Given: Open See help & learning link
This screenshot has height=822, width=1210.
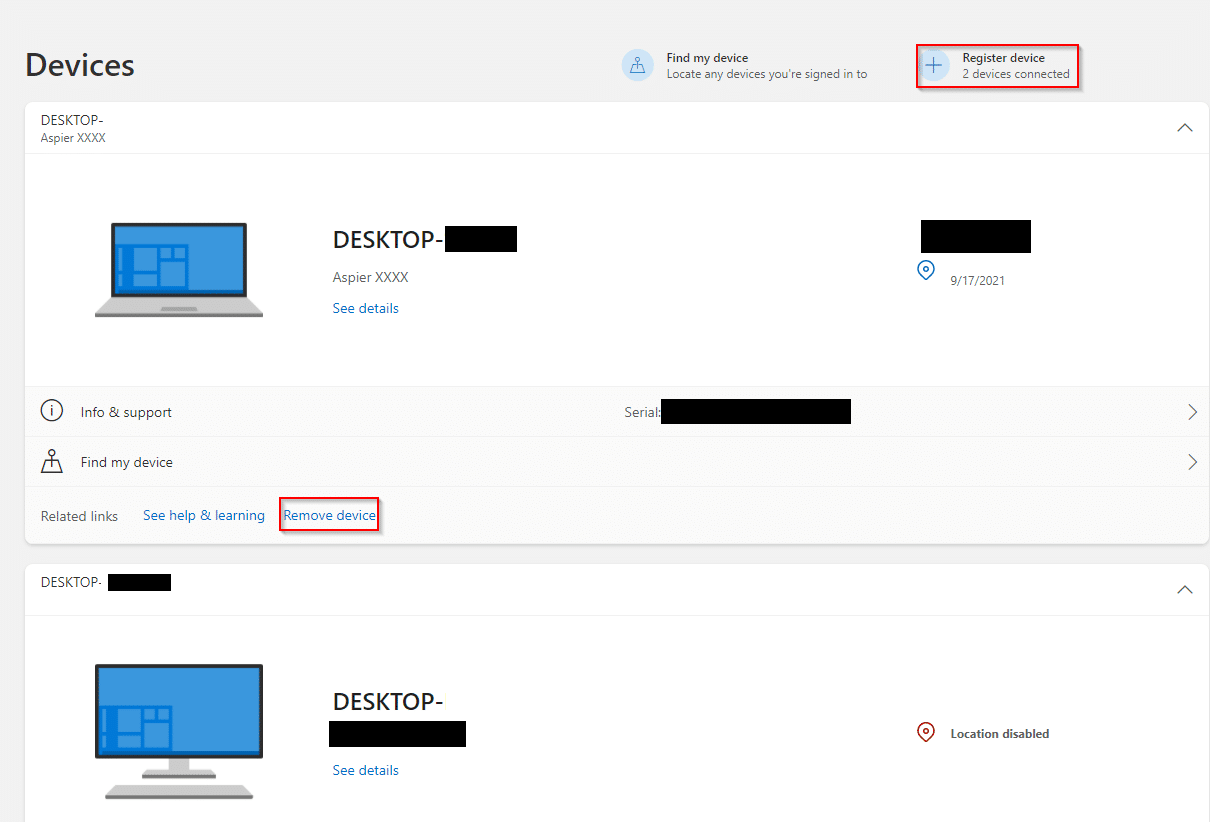Looking at the screenshot, I should [x=204, y=515].
